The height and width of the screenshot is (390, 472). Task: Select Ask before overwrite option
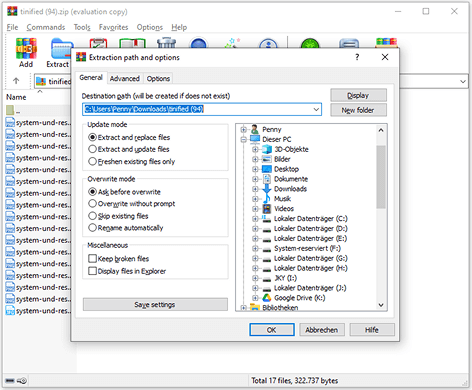[x=125, y=192]
